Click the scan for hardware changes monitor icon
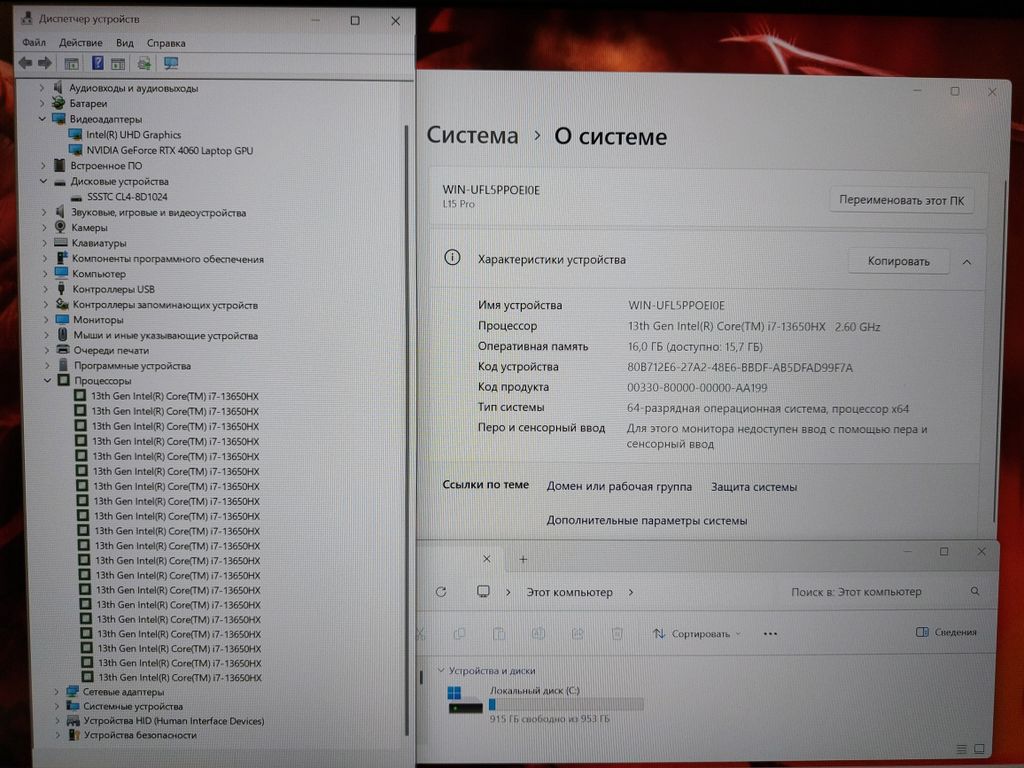Image resolution: width=1024 pixels, height=768 pixels. click(171, 63)
